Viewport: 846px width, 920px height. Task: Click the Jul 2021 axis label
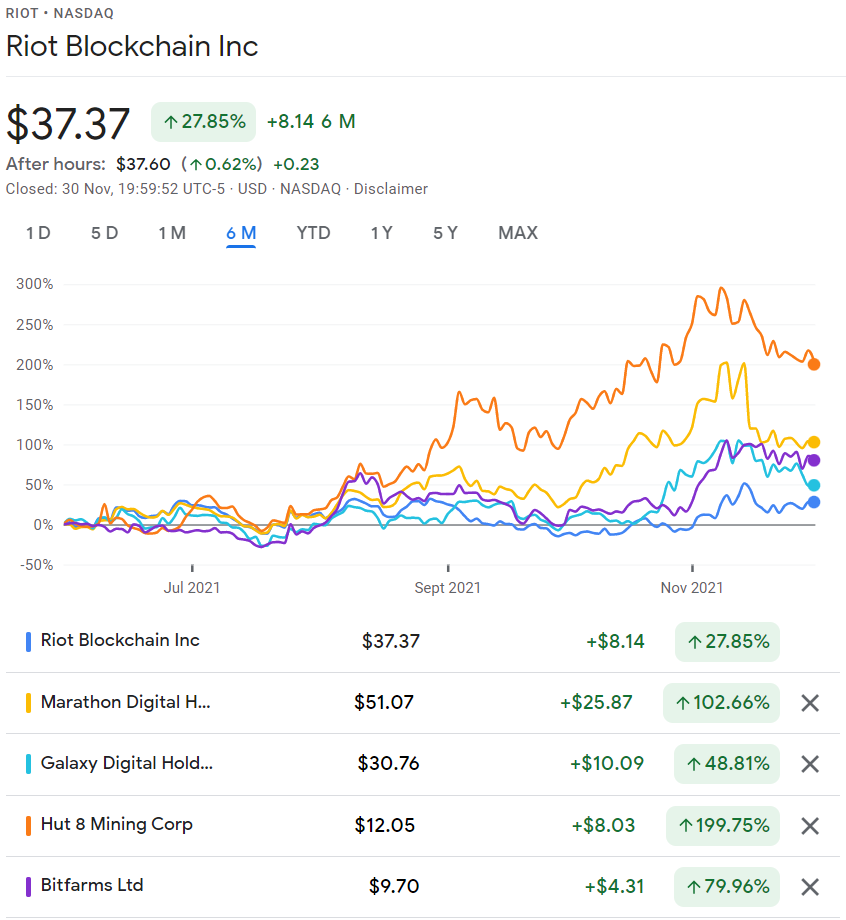tap(192, 588)
